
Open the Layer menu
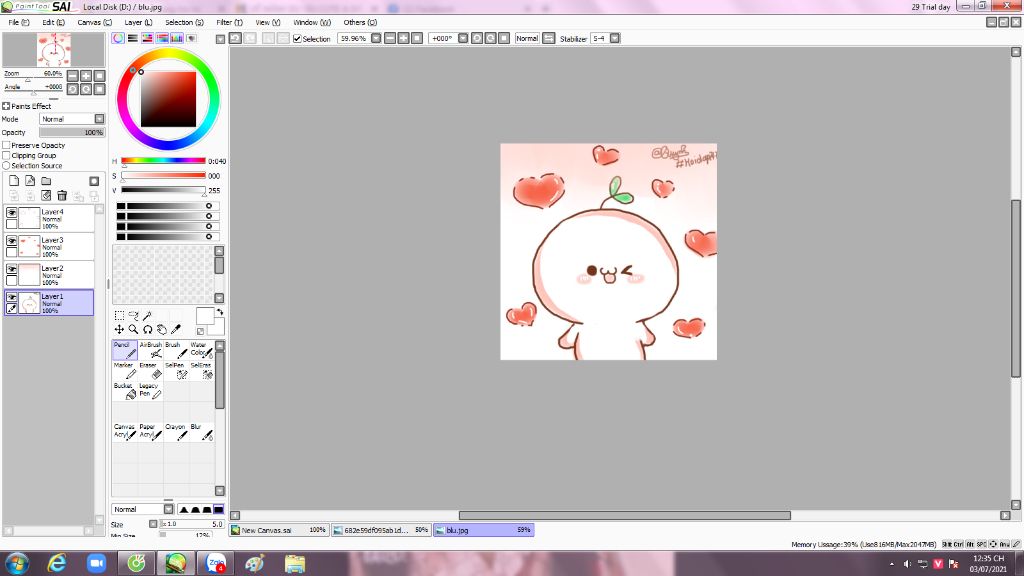138,22
